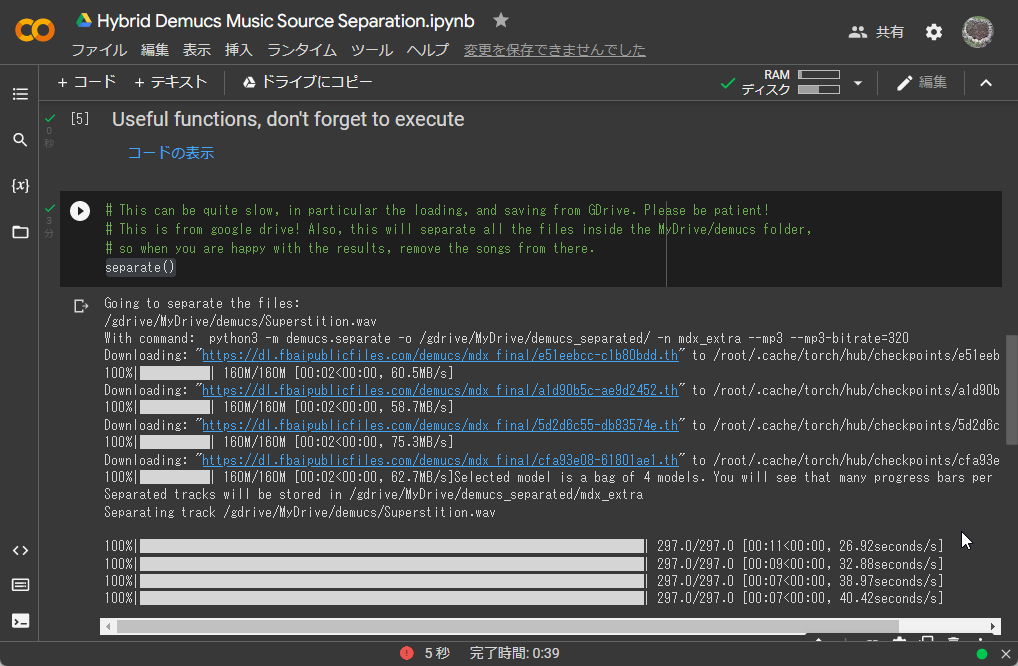This screenshot has height=666, width=1018.
Task: Open the e51eebcc-c1b80bdd.th download link
Action: click(440, 356)
